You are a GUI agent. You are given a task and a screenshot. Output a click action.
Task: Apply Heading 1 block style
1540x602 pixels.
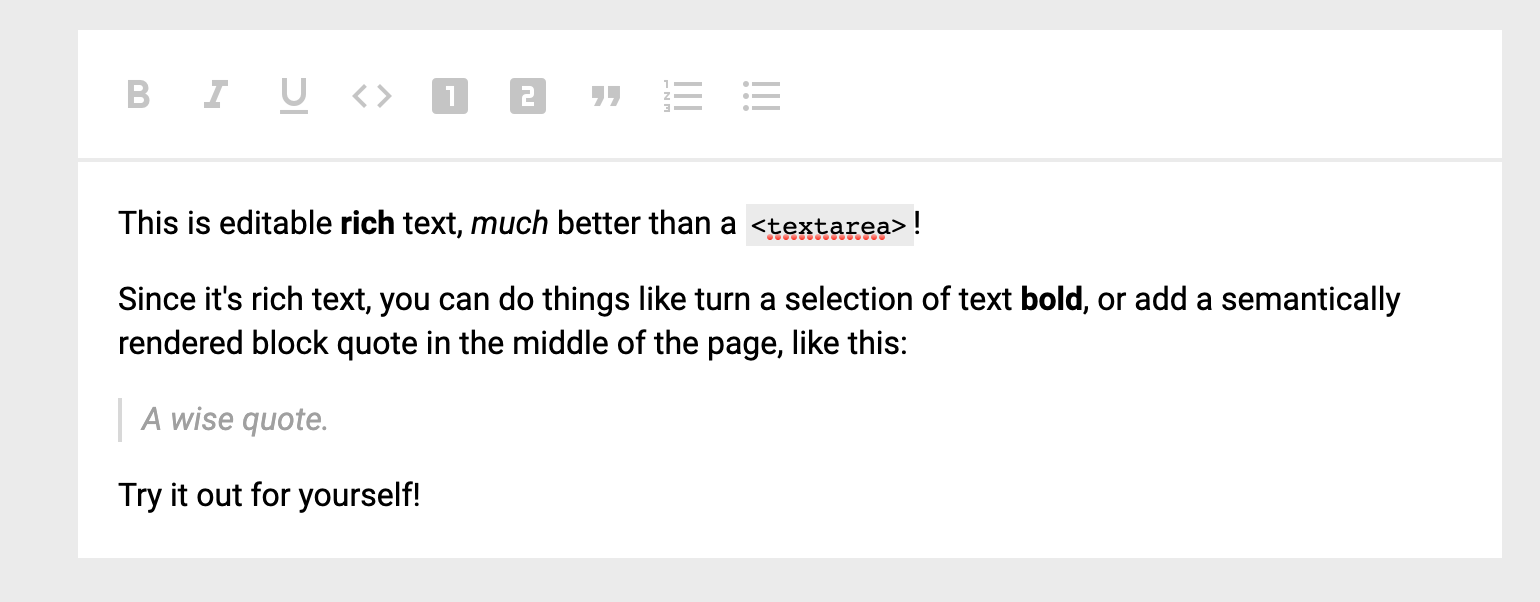(450, 96)
